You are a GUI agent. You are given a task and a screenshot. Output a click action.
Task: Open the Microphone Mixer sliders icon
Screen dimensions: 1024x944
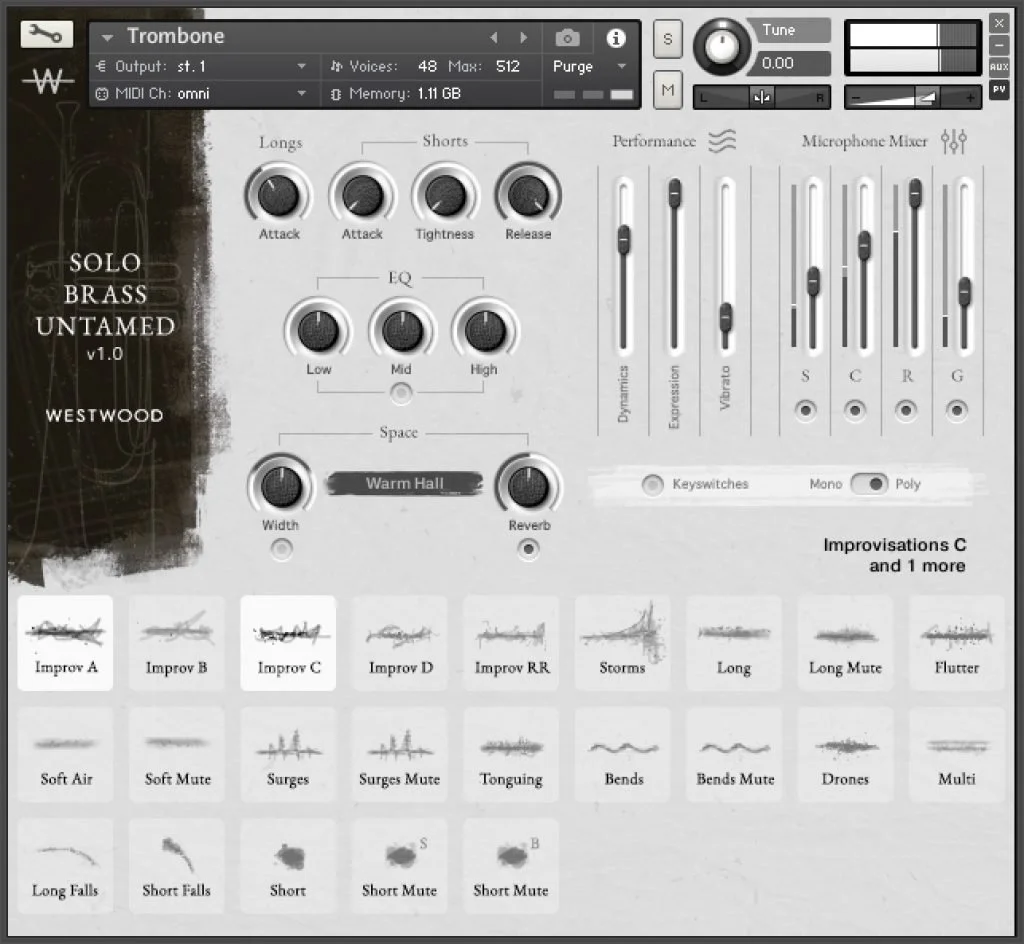953,141
